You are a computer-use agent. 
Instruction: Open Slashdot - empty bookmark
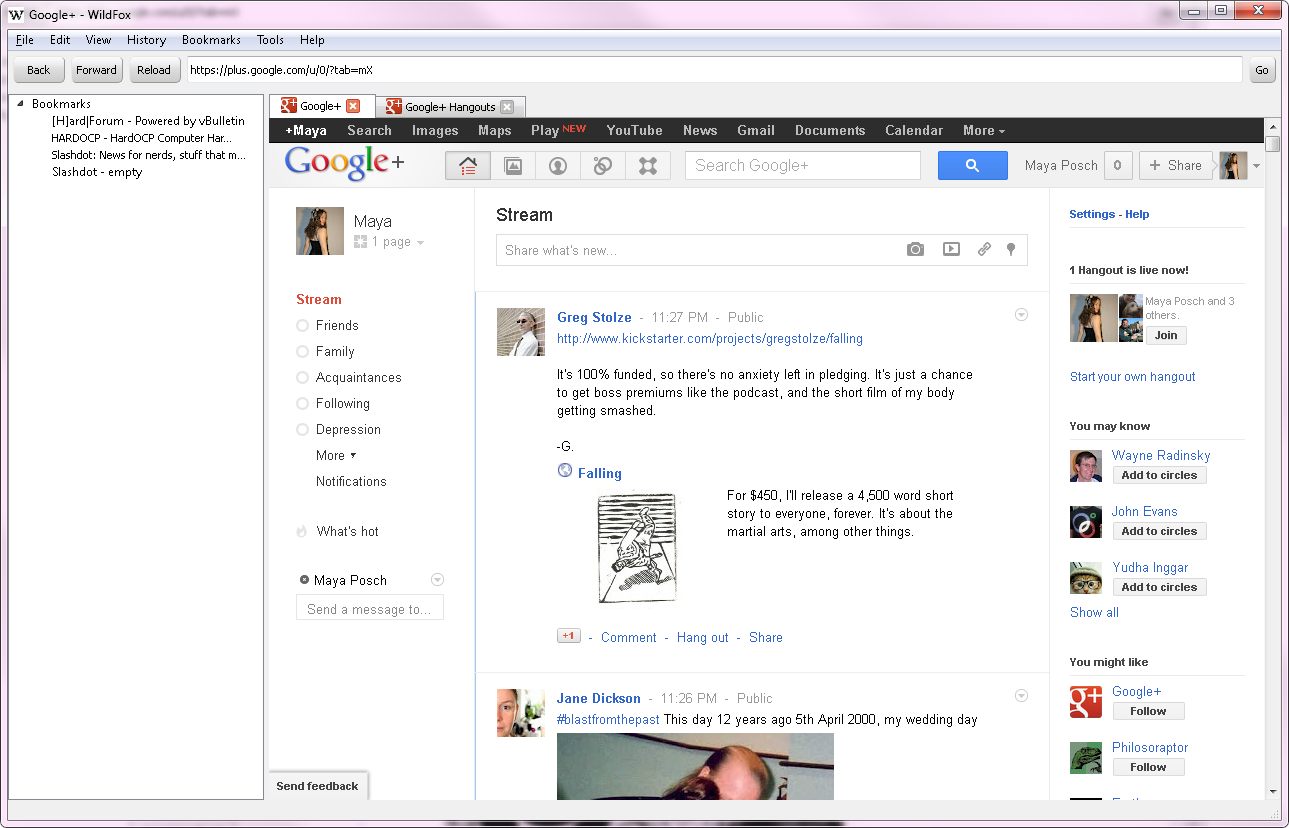click(97, 172)
